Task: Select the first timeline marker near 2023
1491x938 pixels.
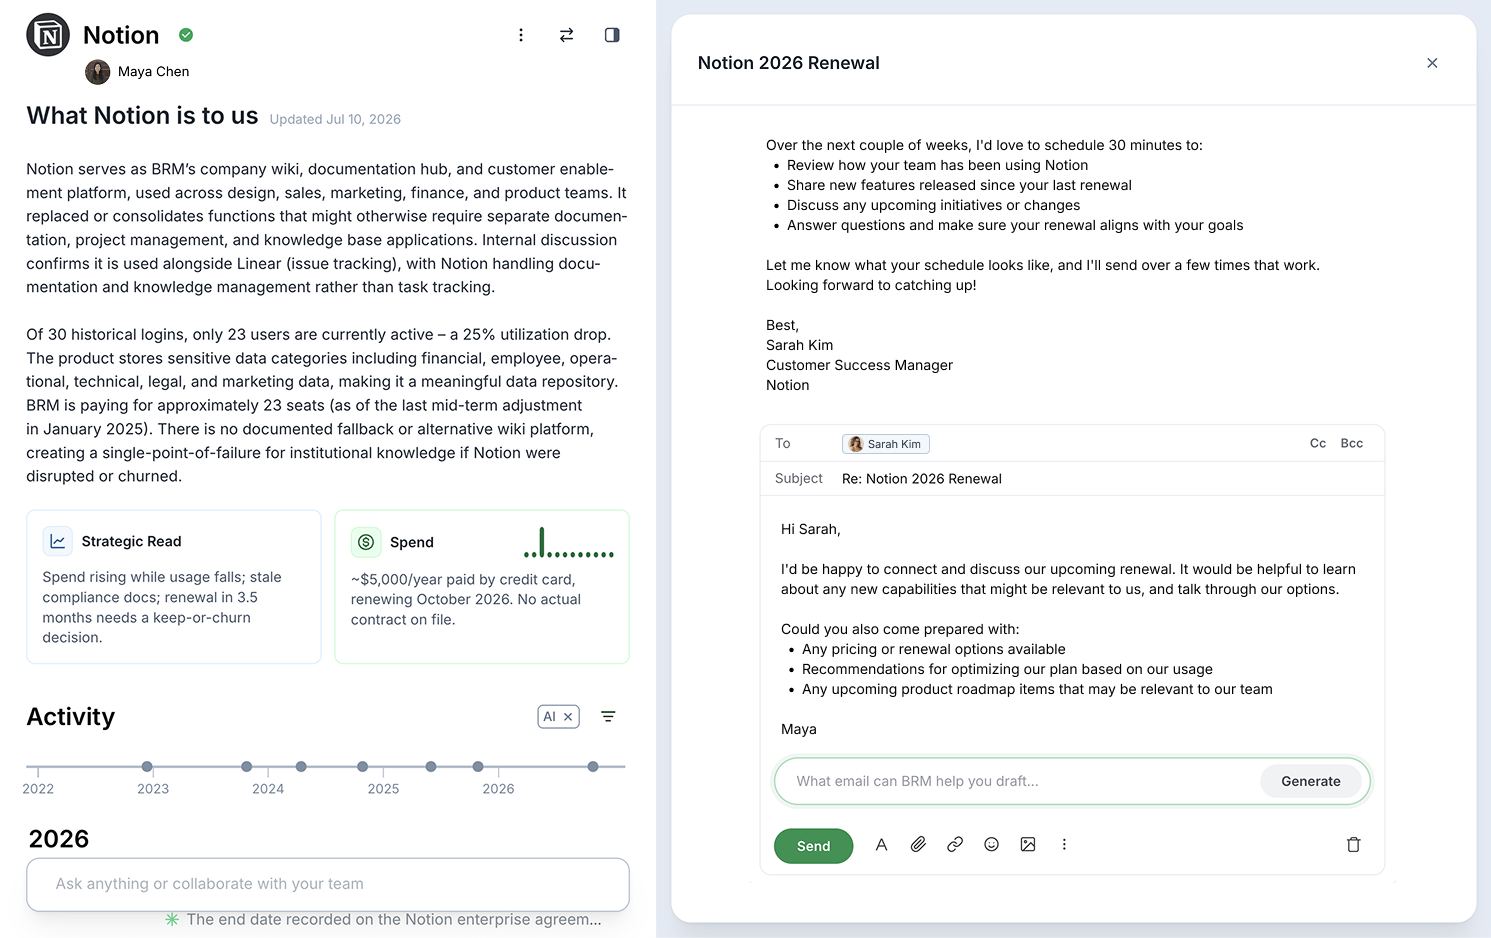Action: tap(147, 767)
